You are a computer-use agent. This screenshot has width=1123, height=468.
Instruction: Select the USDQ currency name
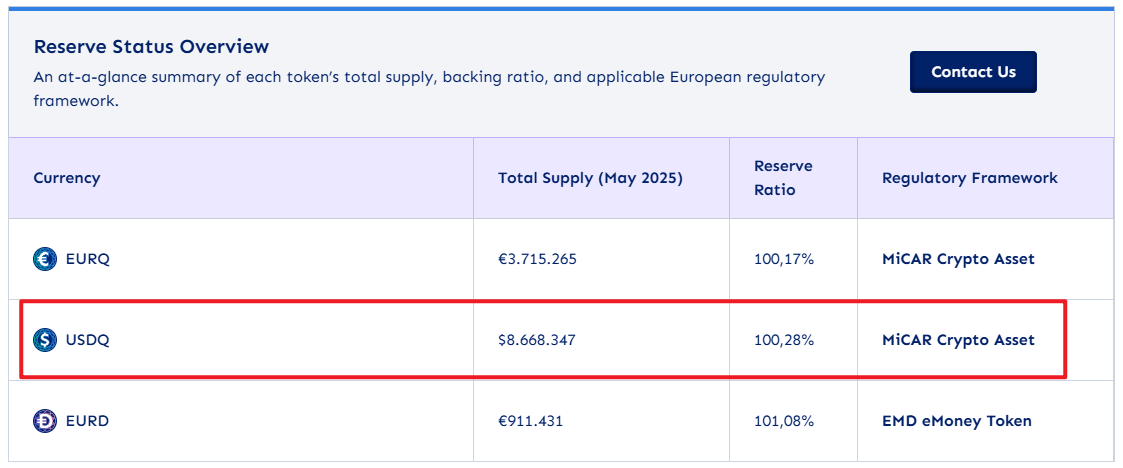click(87, 340)
